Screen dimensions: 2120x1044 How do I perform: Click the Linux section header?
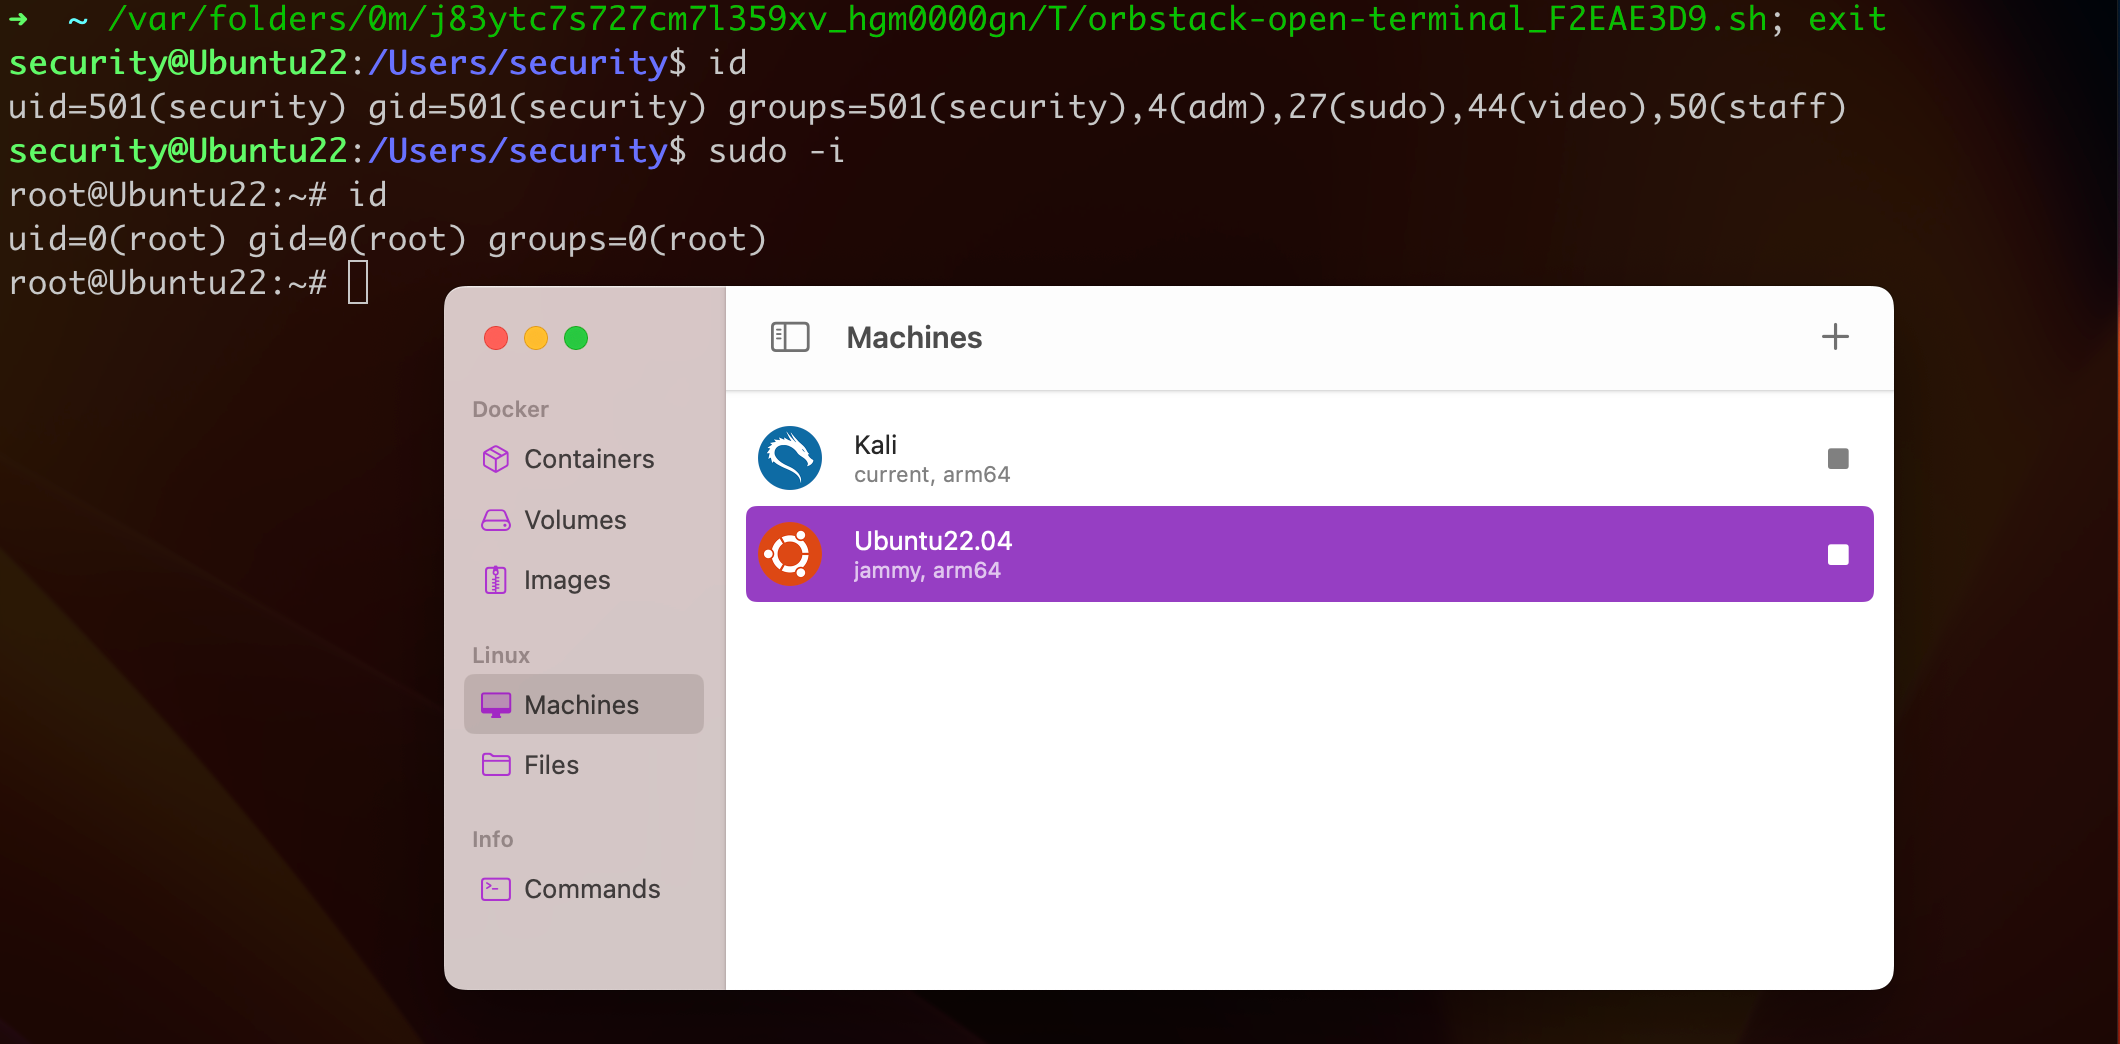pos(501,655)
